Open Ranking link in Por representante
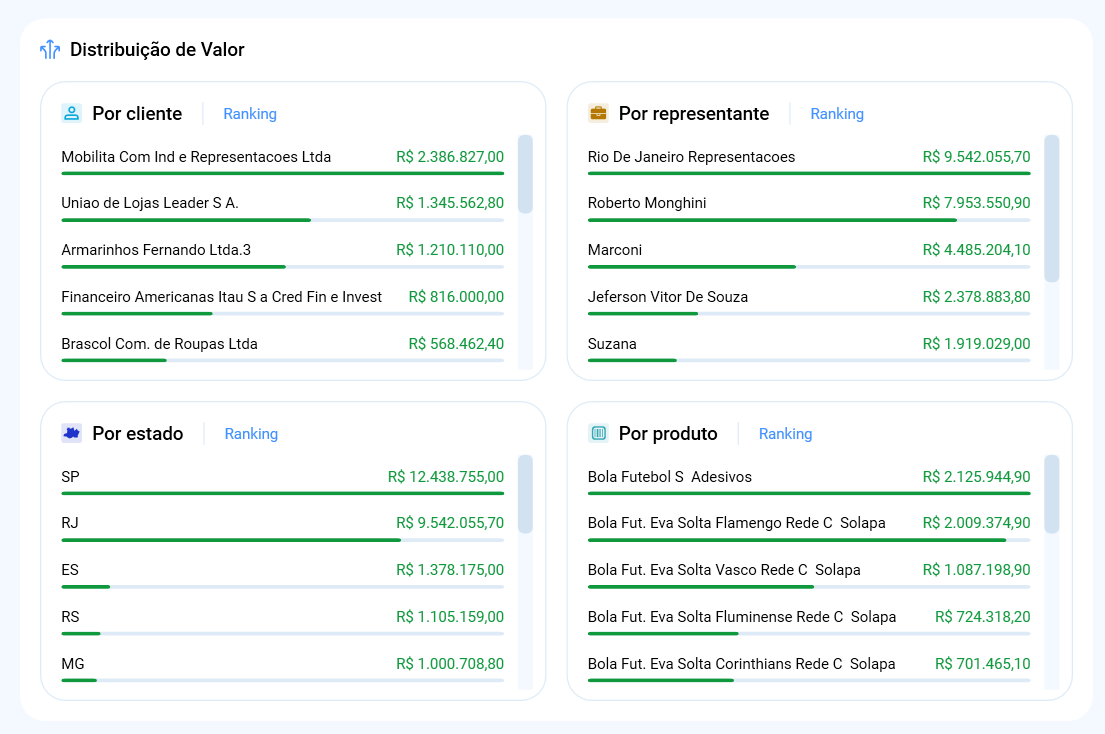 pos(837,114)
